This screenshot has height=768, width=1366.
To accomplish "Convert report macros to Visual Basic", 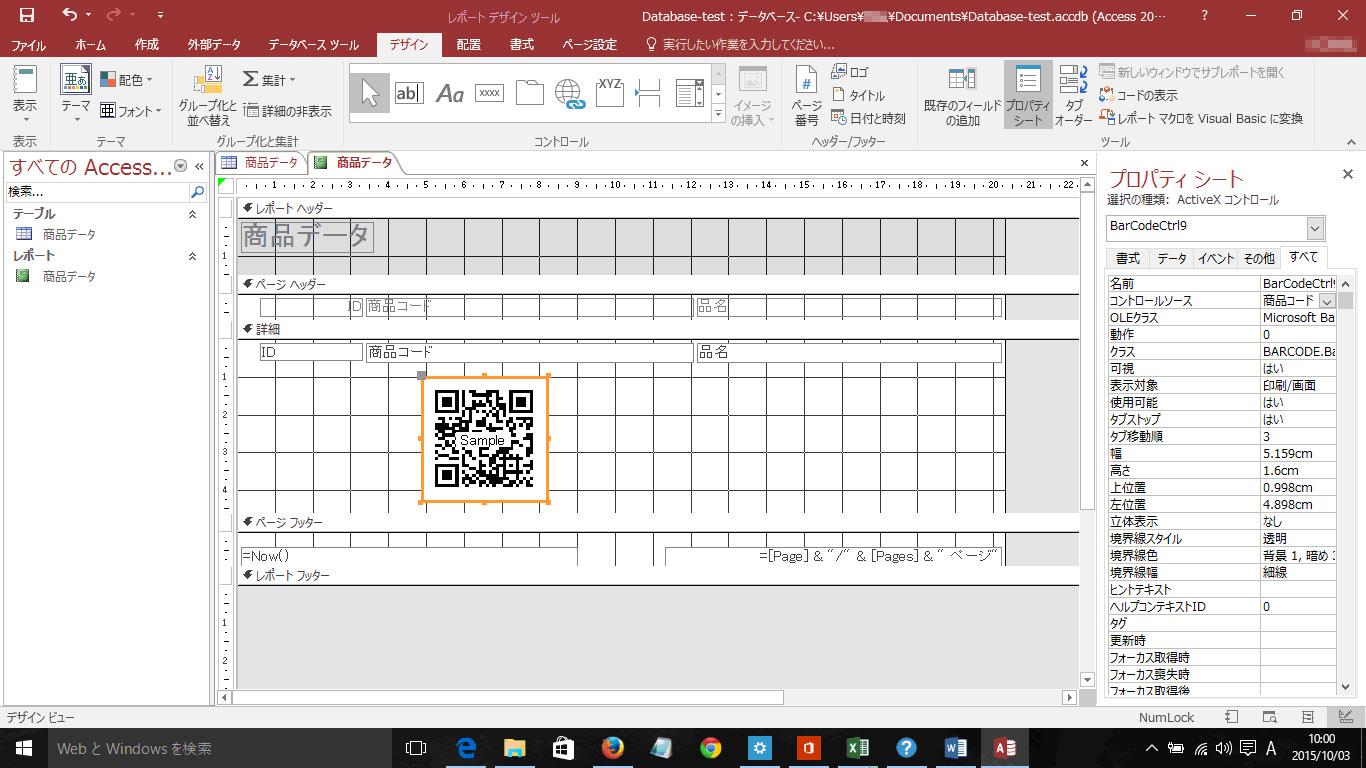I will pos(1201,118).
